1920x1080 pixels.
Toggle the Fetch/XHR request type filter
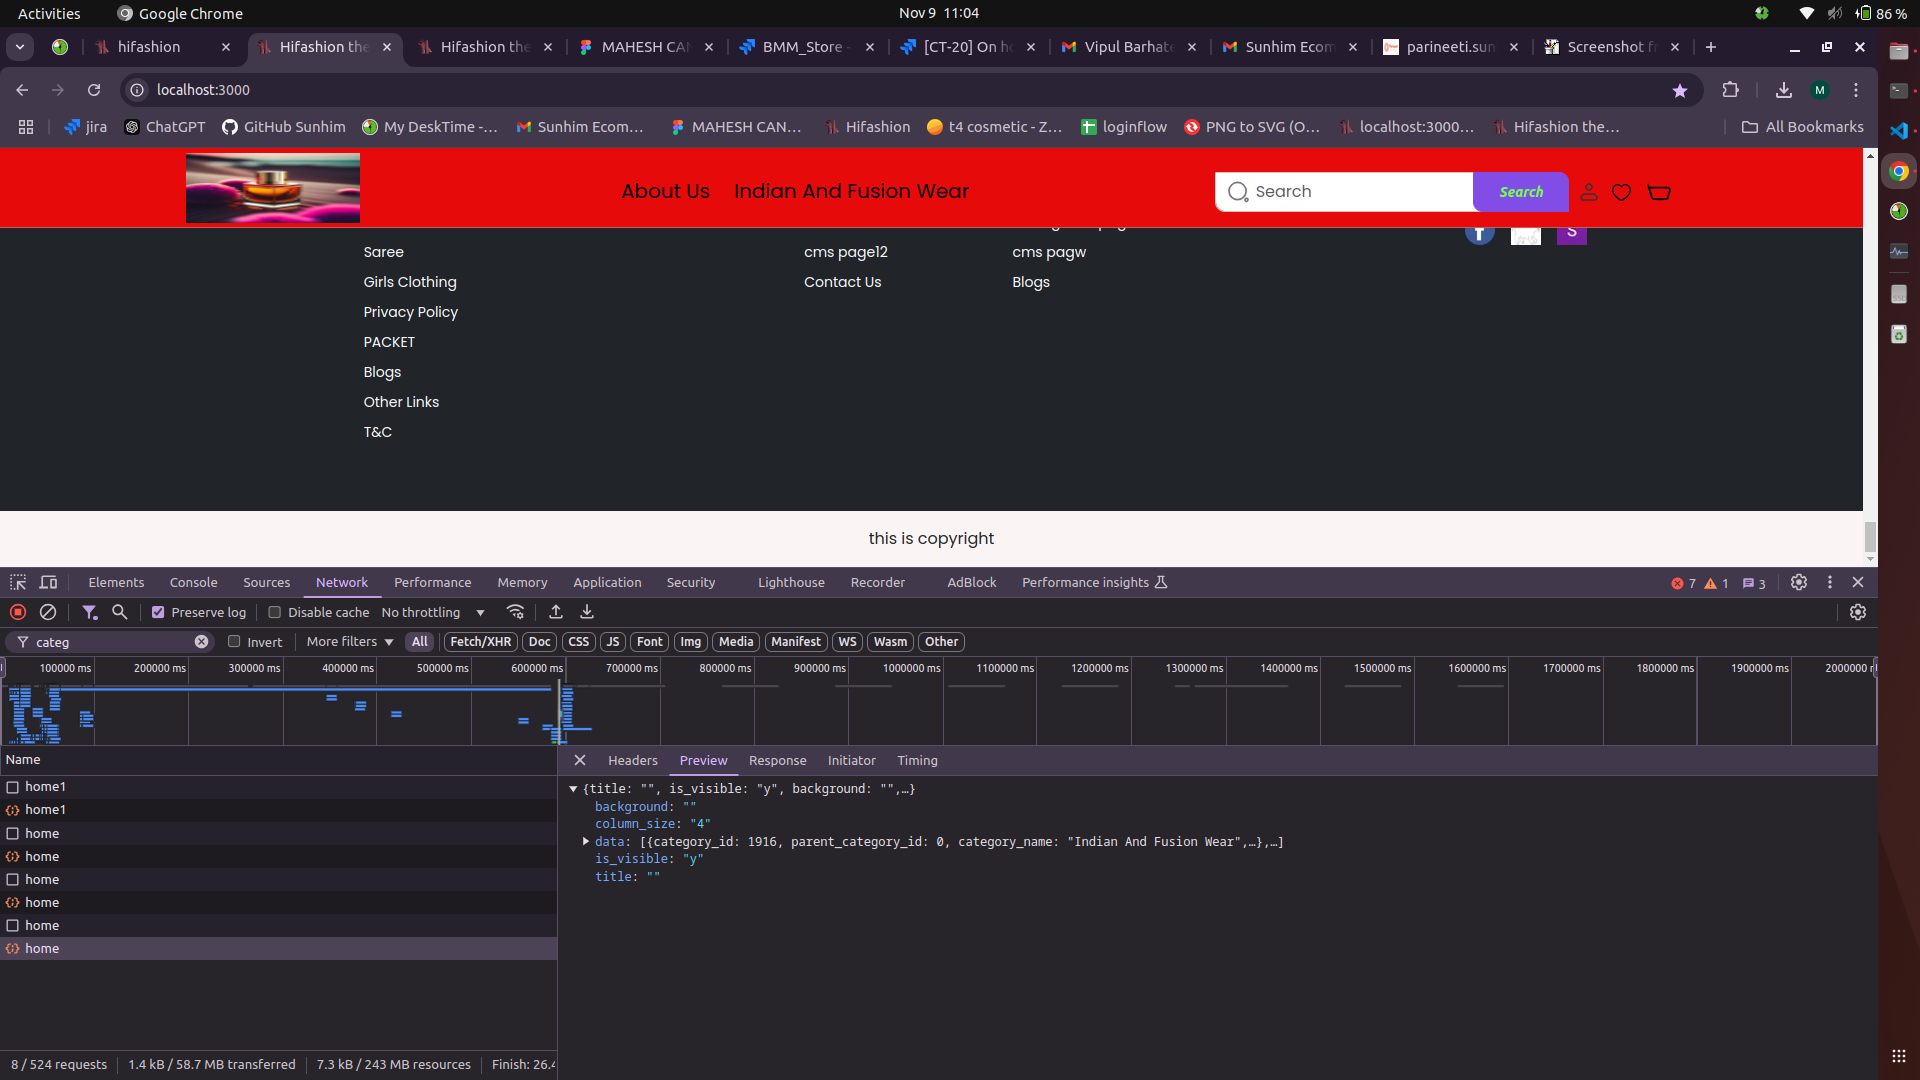[x=481, y=642]
